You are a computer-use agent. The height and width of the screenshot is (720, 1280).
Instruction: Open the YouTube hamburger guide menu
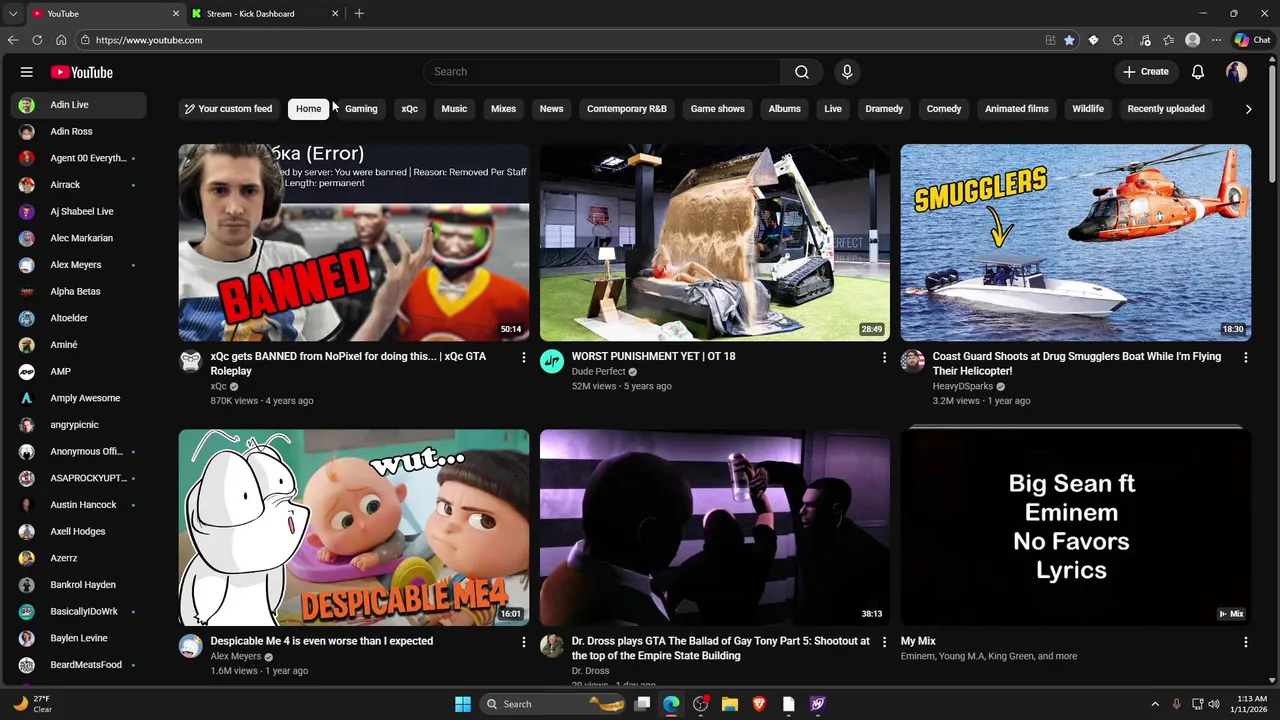27,72
